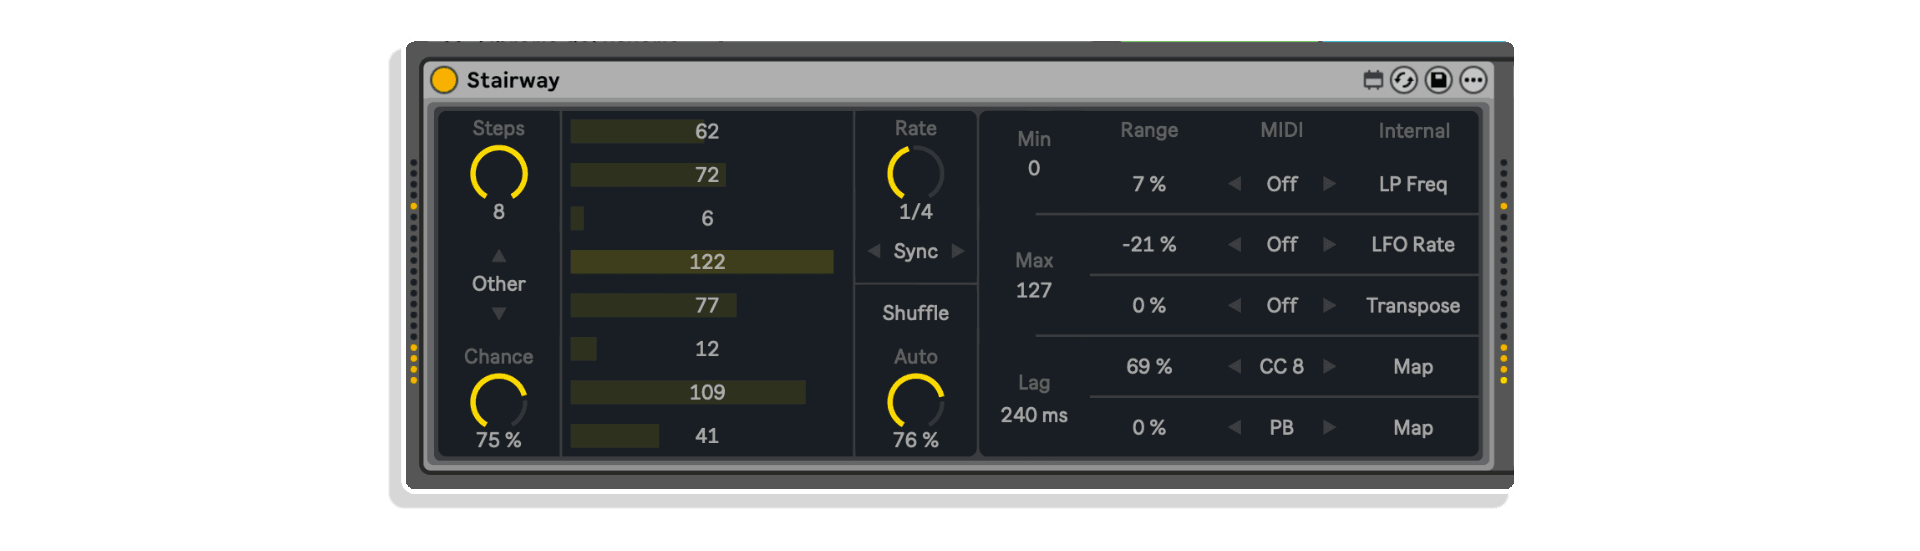Click the step bar with value 122
The width and height of the screenshot is (1920, 551).
point(707,262)
